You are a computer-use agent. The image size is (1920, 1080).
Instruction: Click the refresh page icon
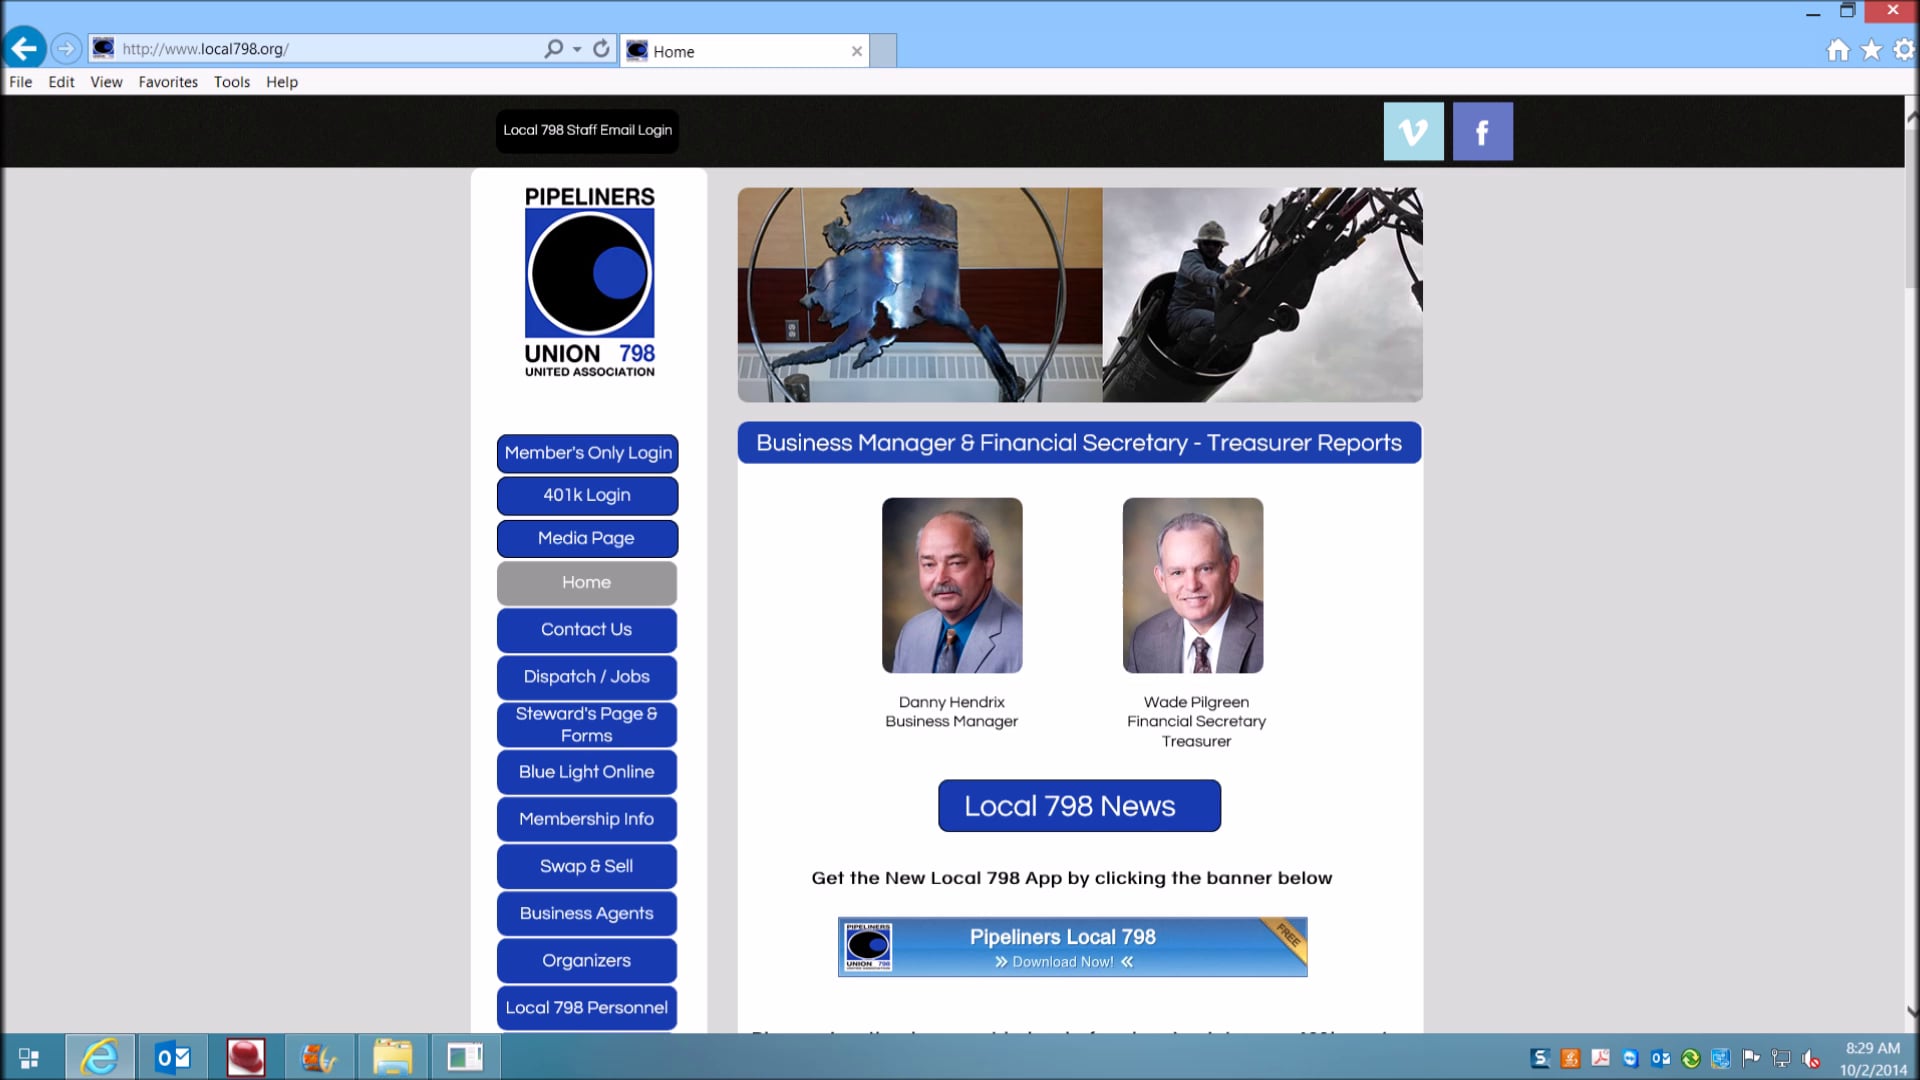601,48
